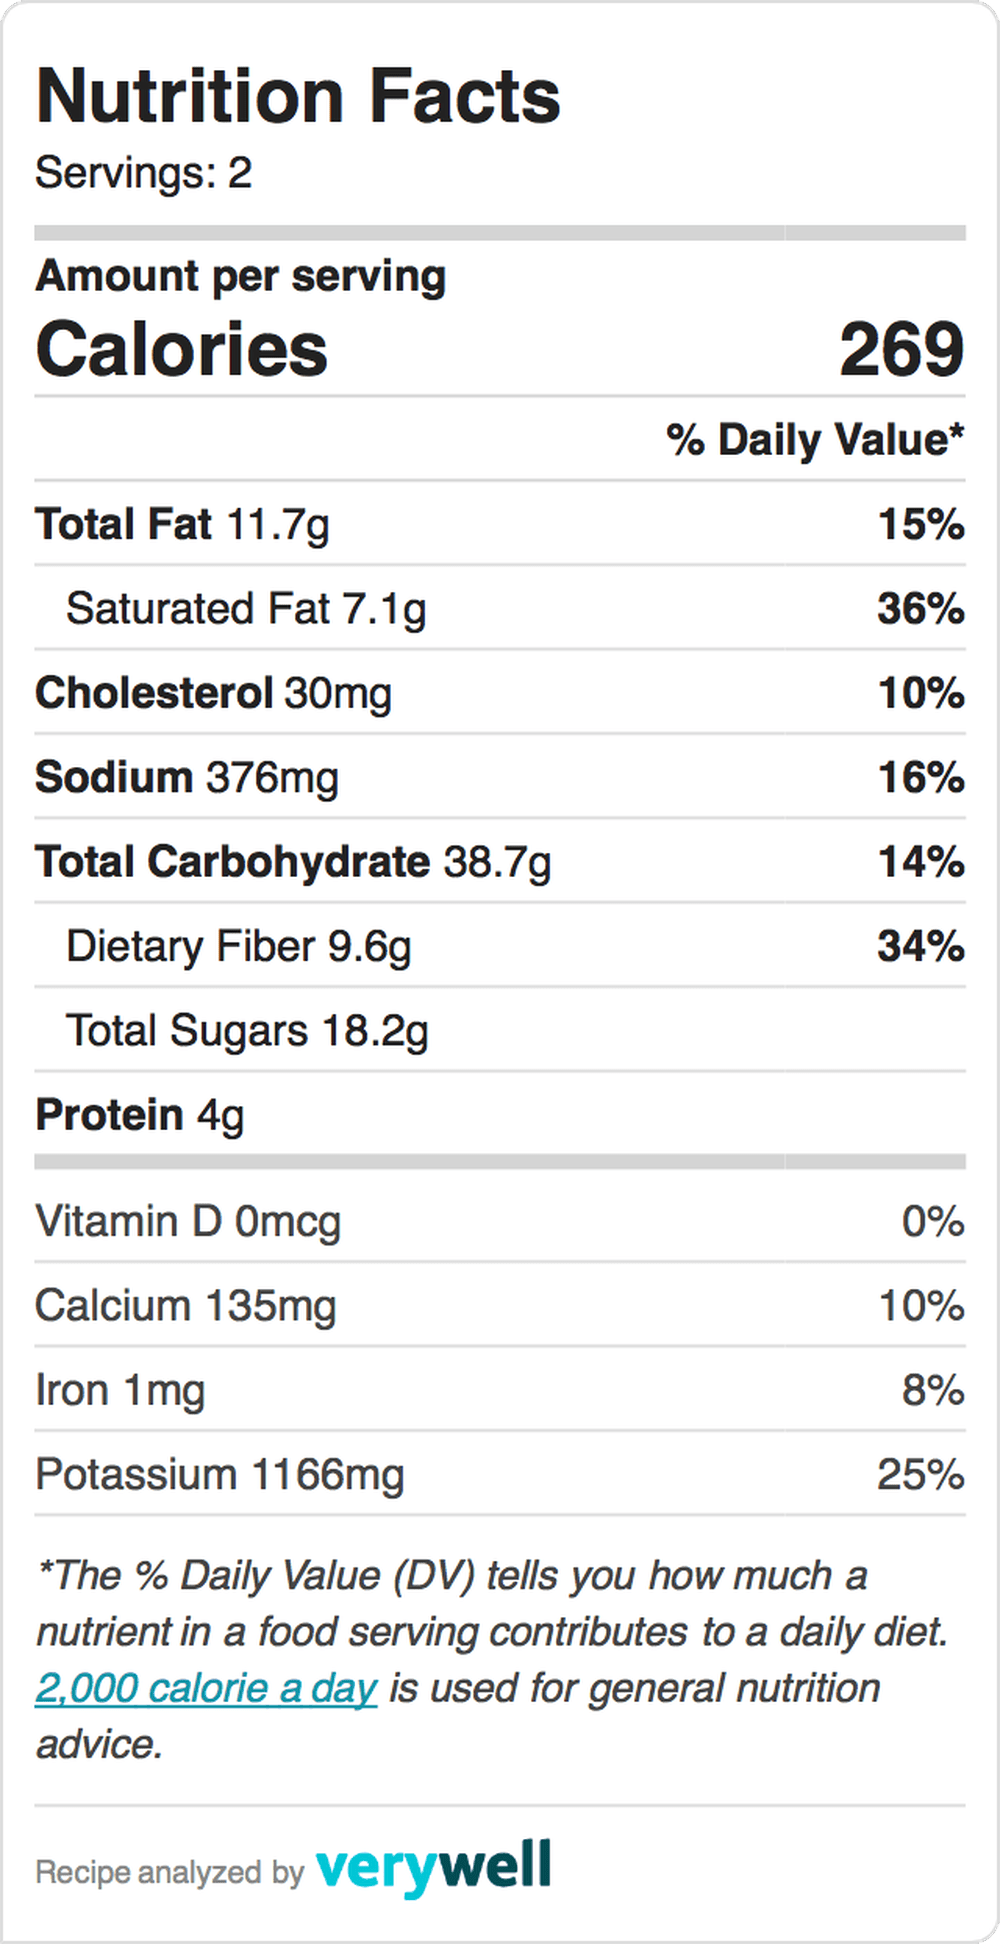Click the Potassium 1166mg row
The width and height of the screenshot is (1000, 1944).
(x=500, y=1474)
